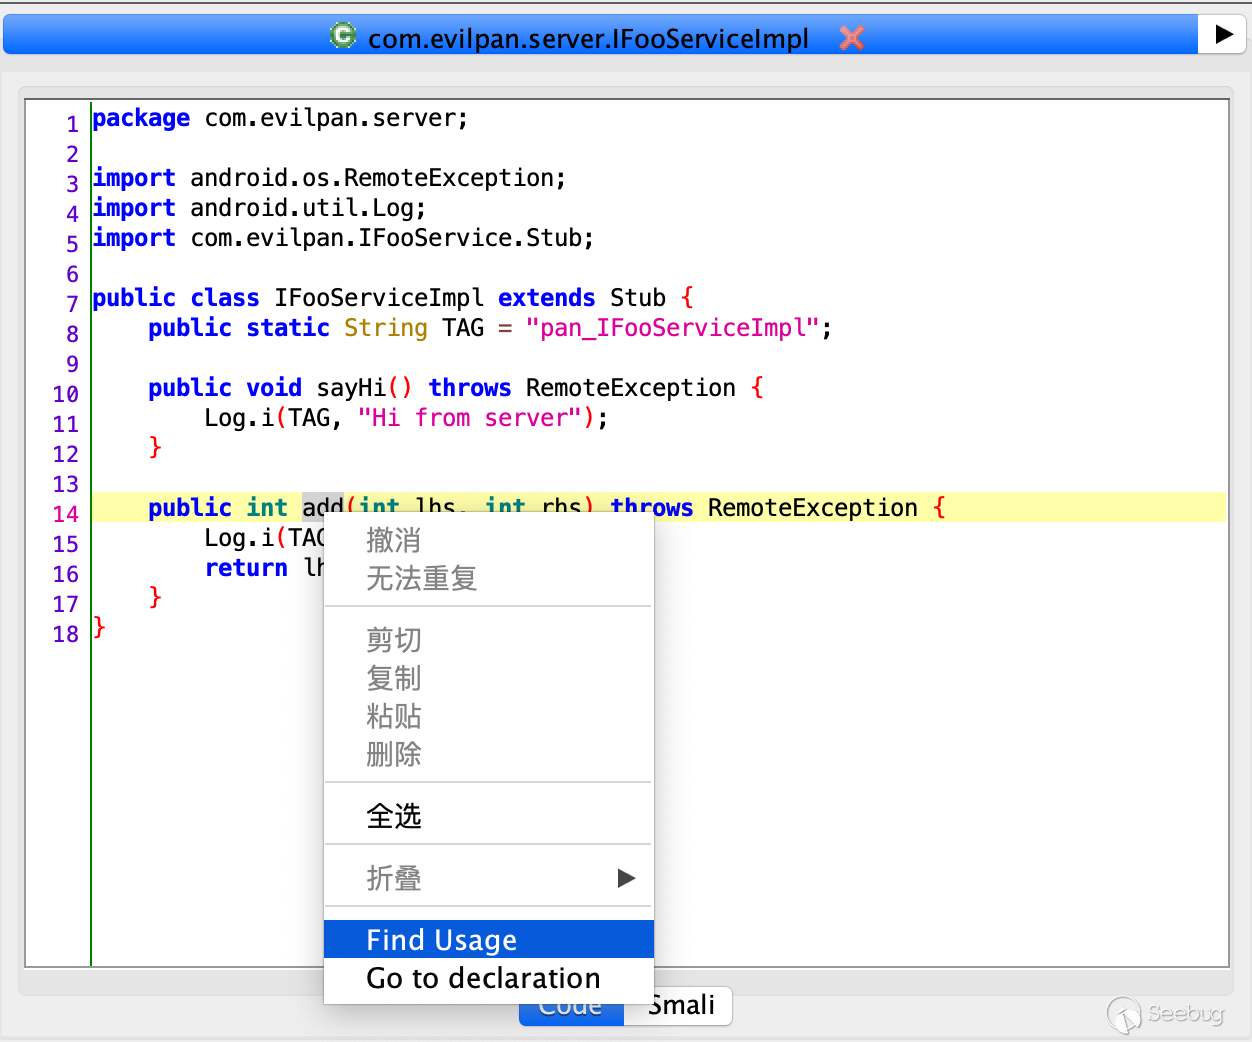Click the 撤消 undo menu item
Image resolution: width=1252 pixels, height=1042 pixels.
(393, 540)
